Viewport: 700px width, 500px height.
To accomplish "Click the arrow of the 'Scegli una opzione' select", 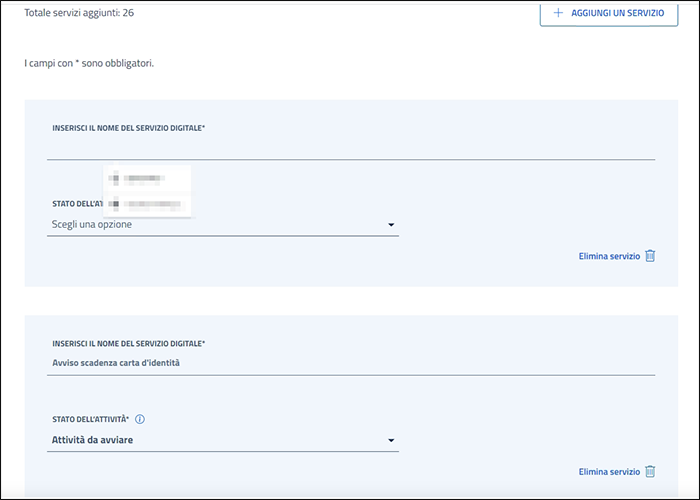I will 391,225.
